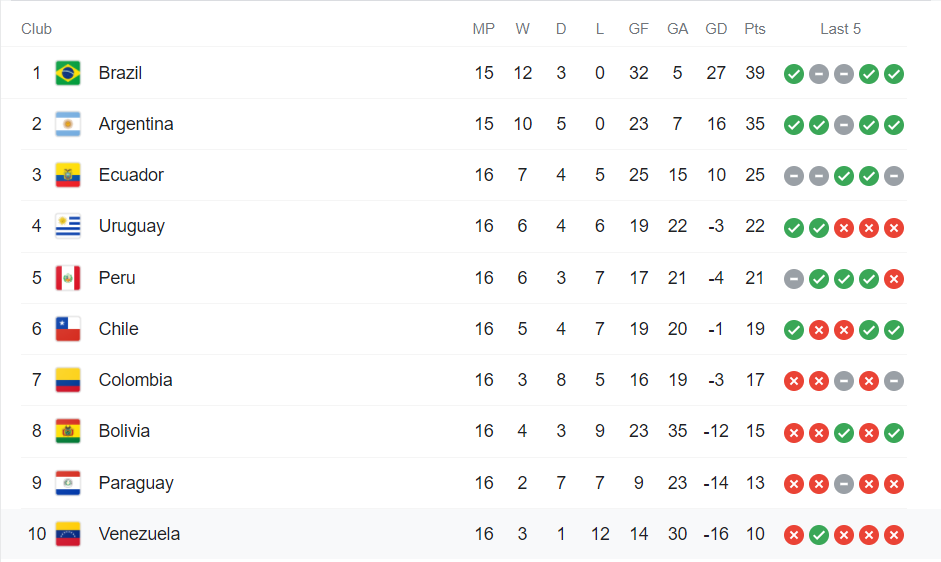Screen dimensions: 941x562
Task: Click the Last 5 column header
Action: pos(840,29)
